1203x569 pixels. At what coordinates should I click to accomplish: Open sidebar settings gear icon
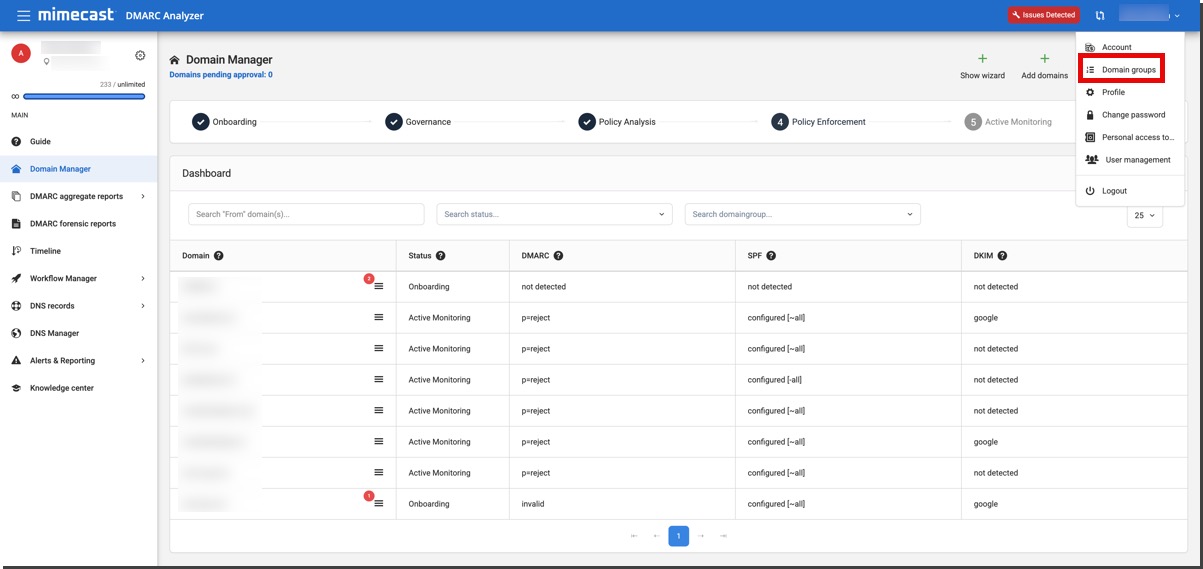(140, 56)
